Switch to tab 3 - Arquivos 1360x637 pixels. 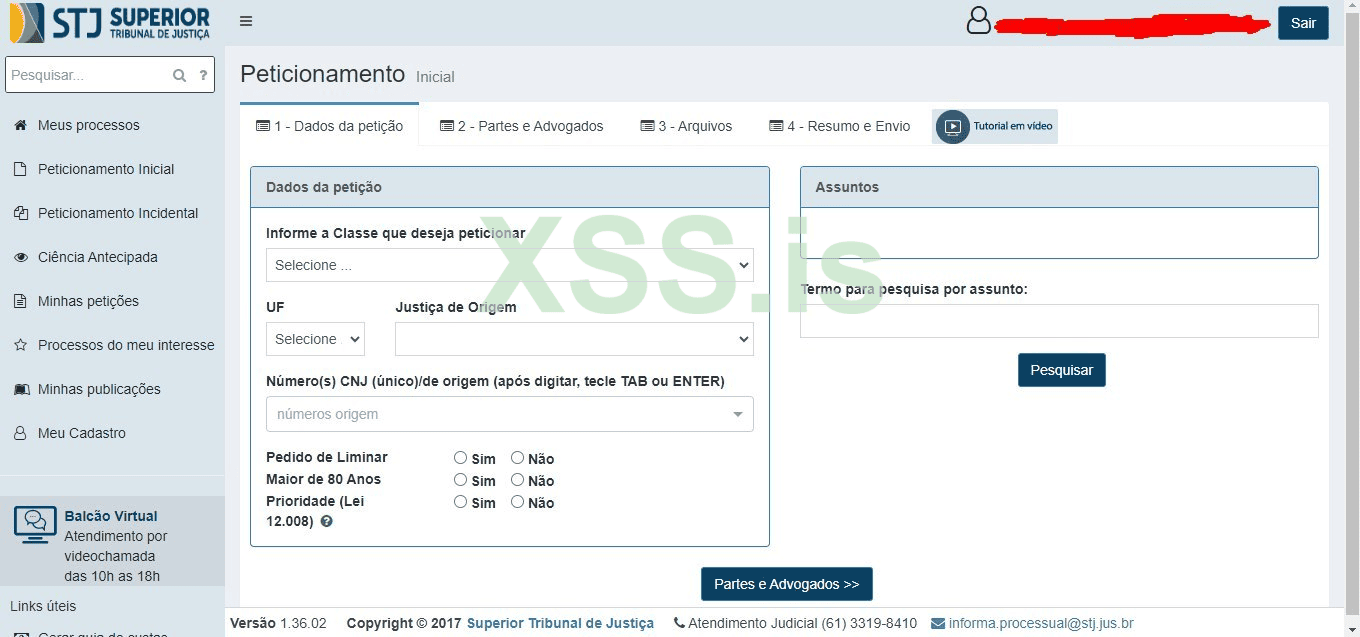click(686, 126)
